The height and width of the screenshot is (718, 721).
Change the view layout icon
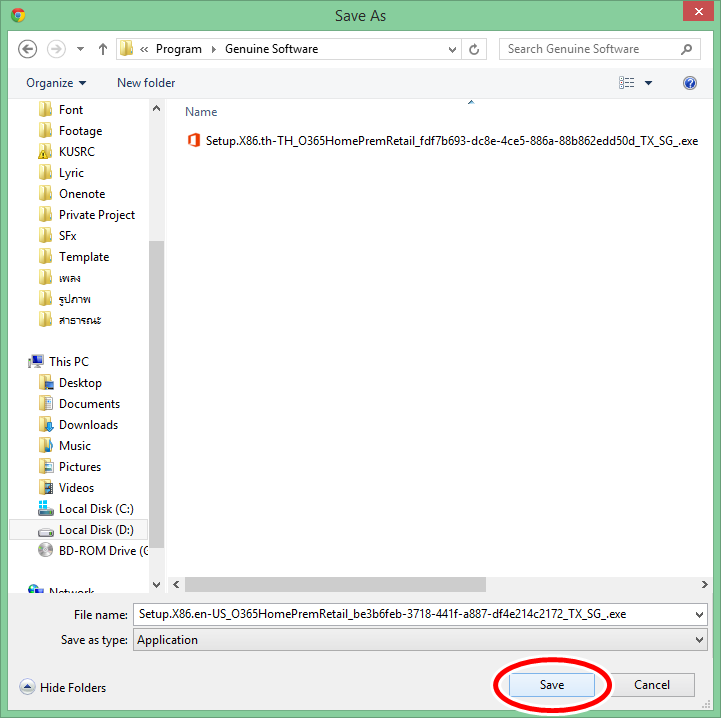626,83
